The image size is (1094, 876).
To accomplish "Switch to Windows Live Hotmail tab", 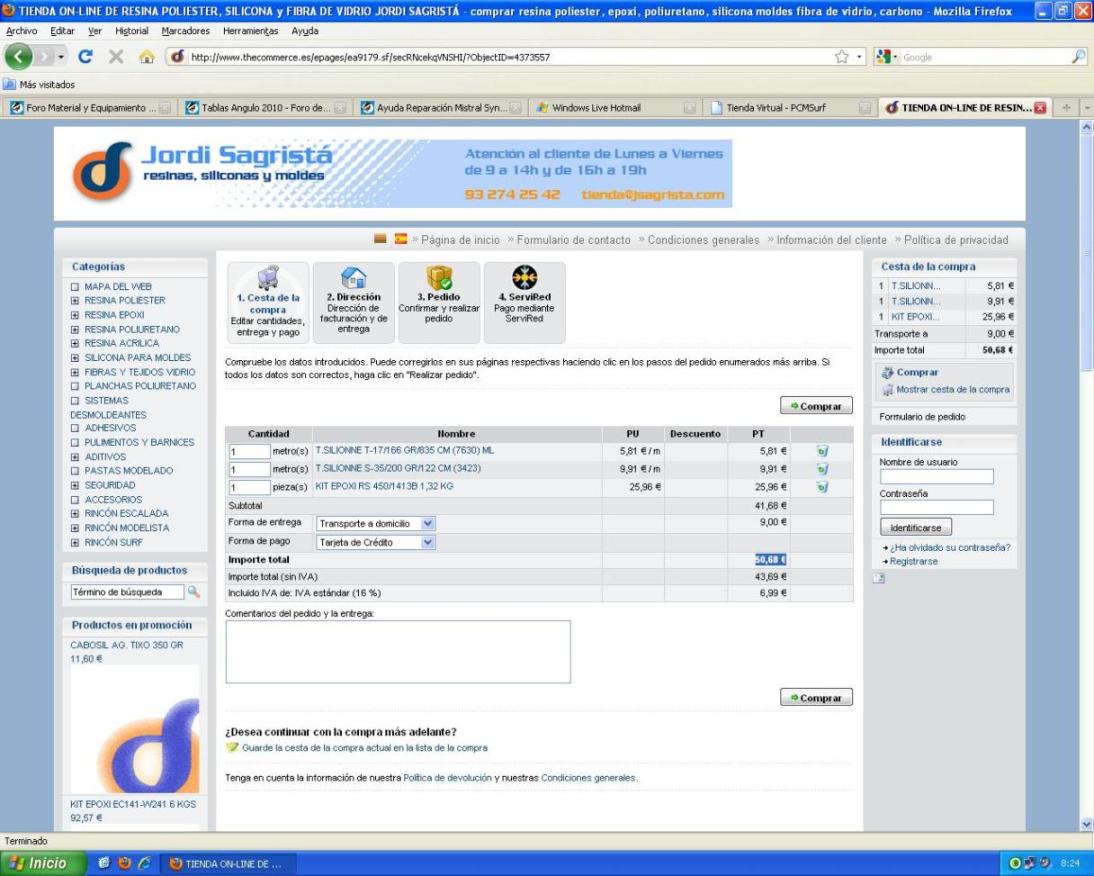I will (614, 107).
